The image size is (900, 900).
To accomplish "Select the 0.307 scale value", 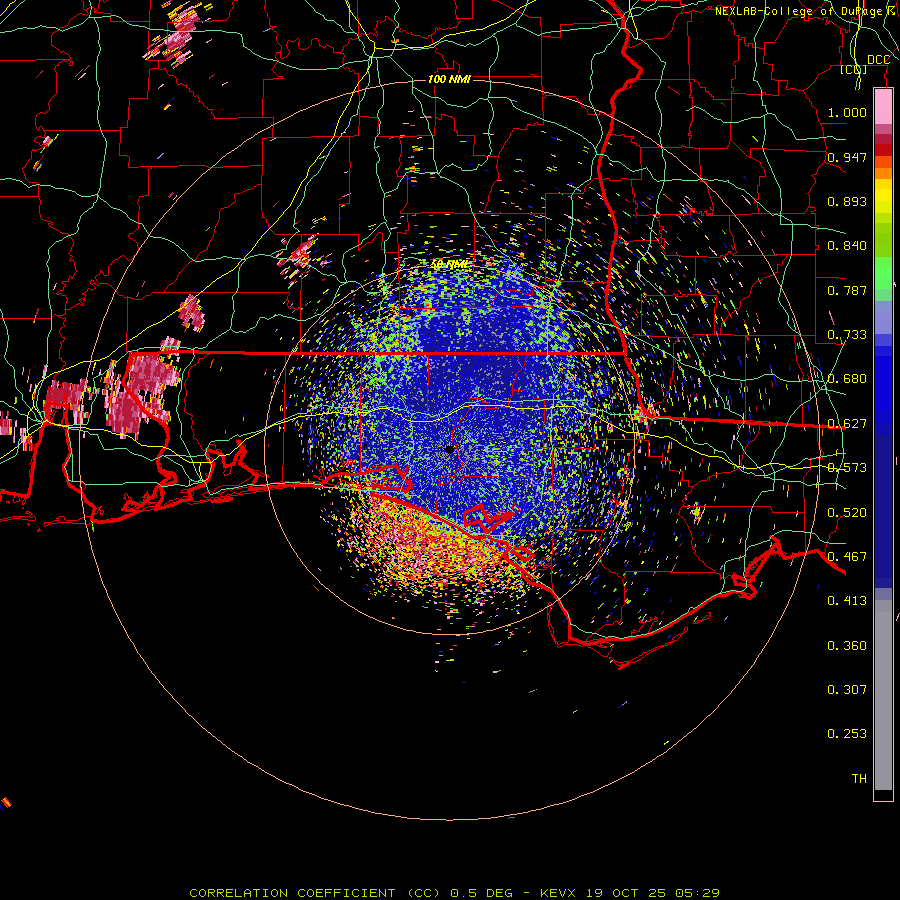I will tap(847, 690).
